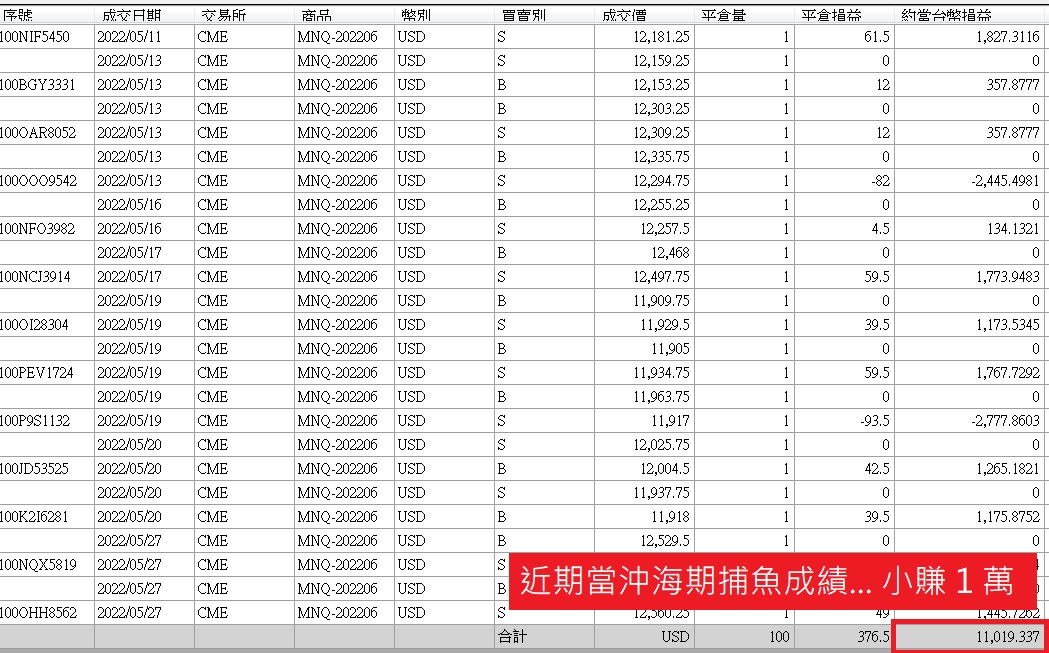Click price 11,934.75
1049x653 pixels.
(x=661, y=373)
